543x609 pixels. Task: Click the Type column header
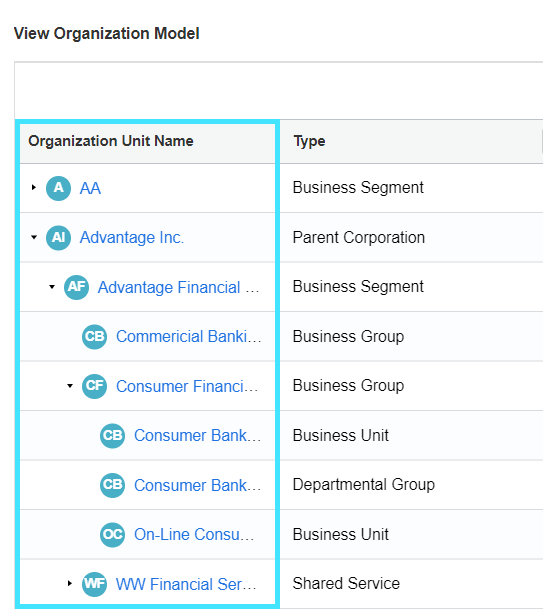(x=309, y=141)
